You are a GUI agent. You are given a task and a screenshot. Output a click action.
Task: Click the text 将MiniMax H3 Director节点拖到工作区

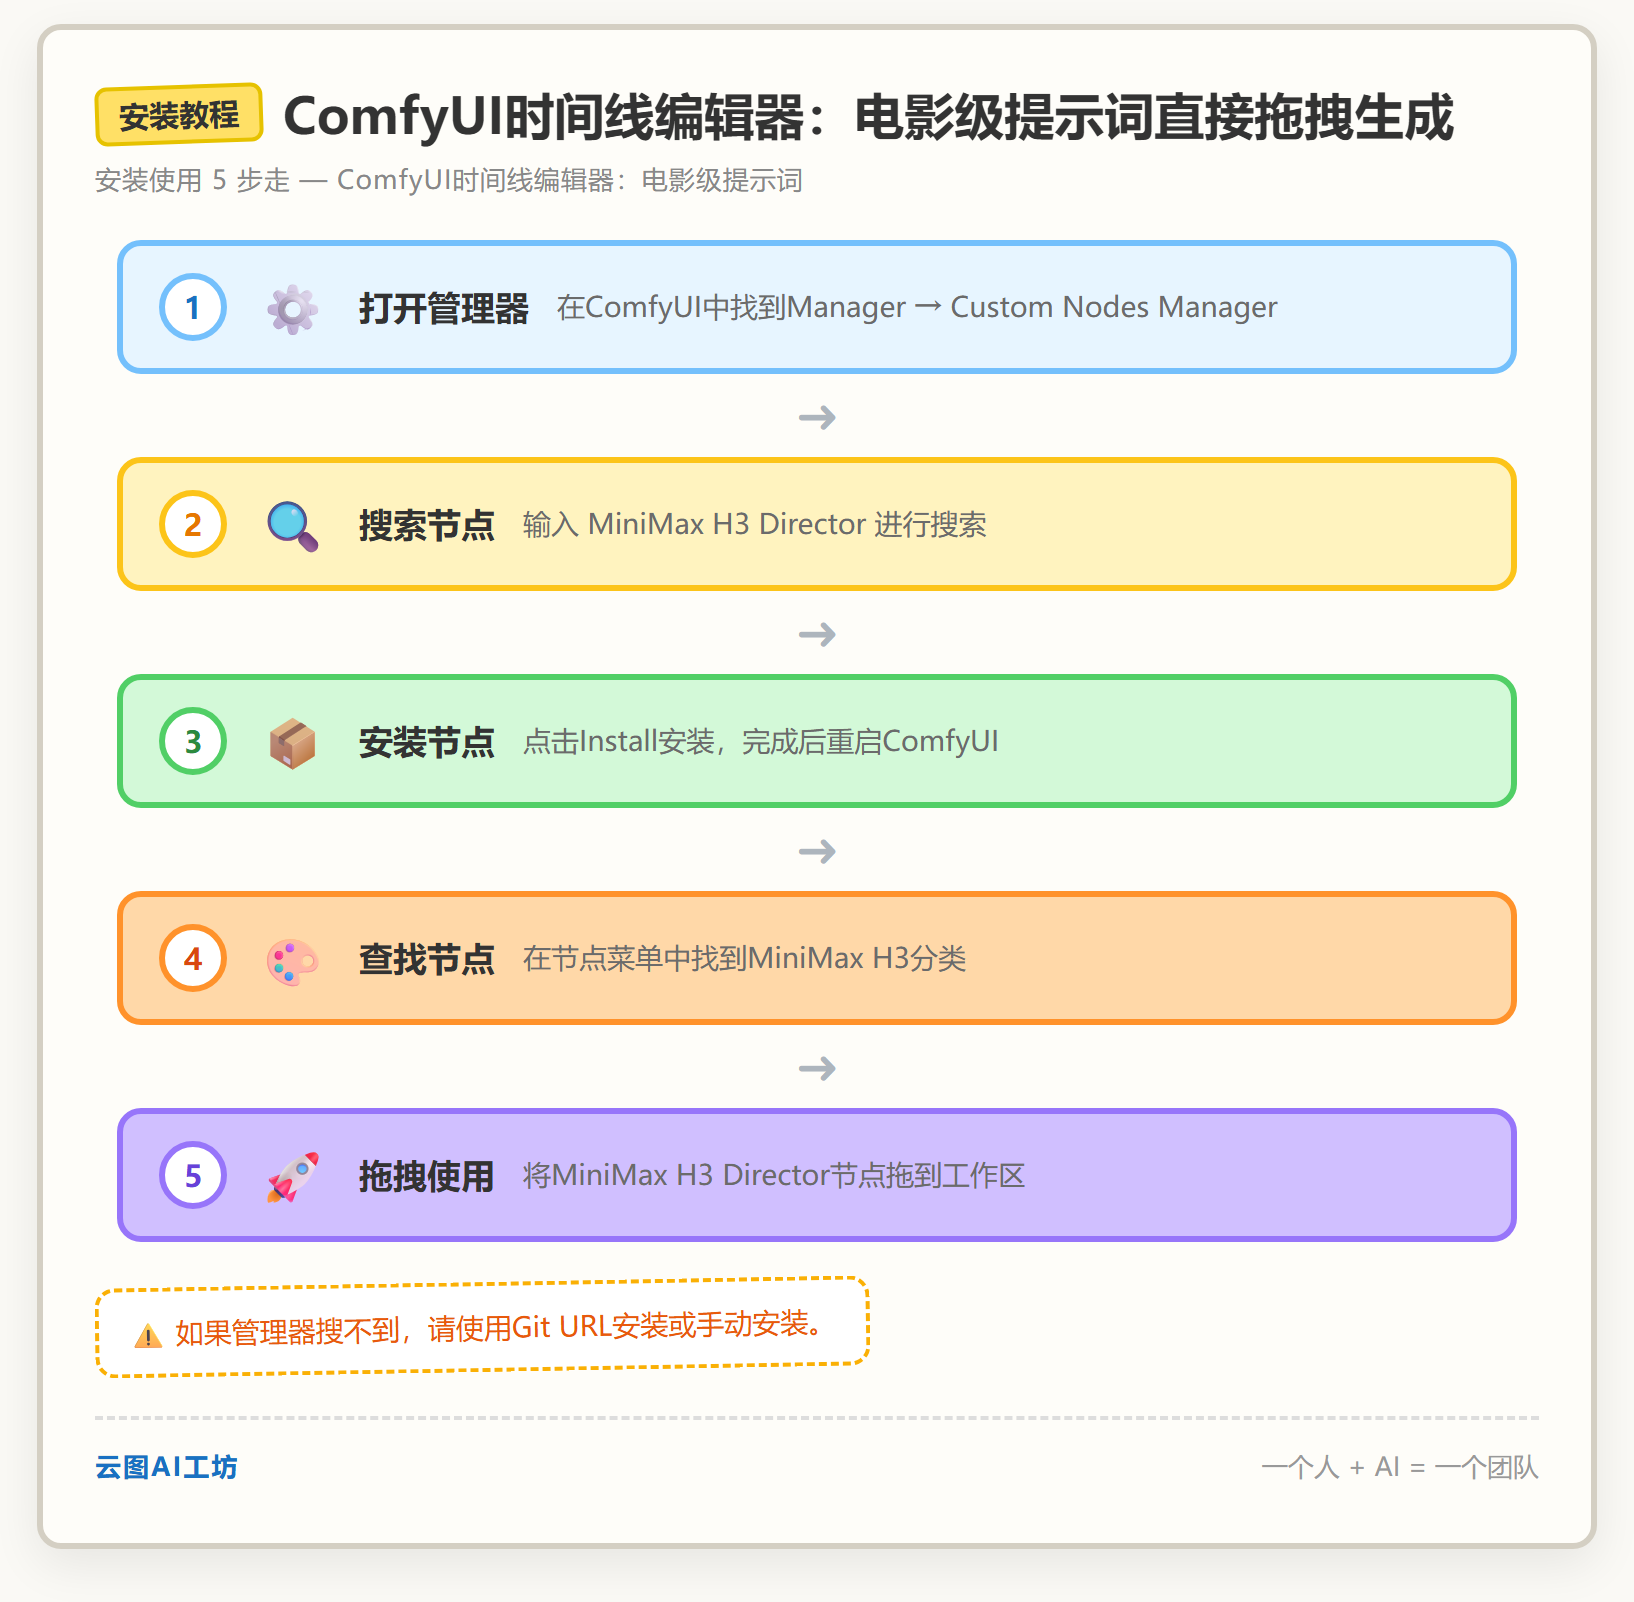click(774, 1175)
